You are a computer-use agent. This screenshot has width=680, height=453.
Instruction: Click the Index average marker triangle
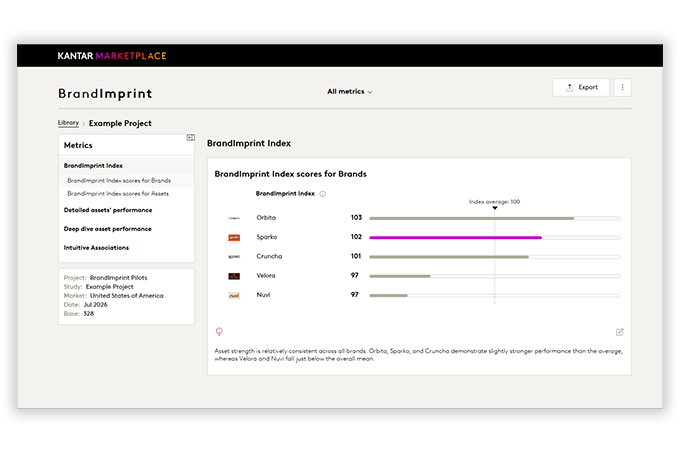[495, 208]
